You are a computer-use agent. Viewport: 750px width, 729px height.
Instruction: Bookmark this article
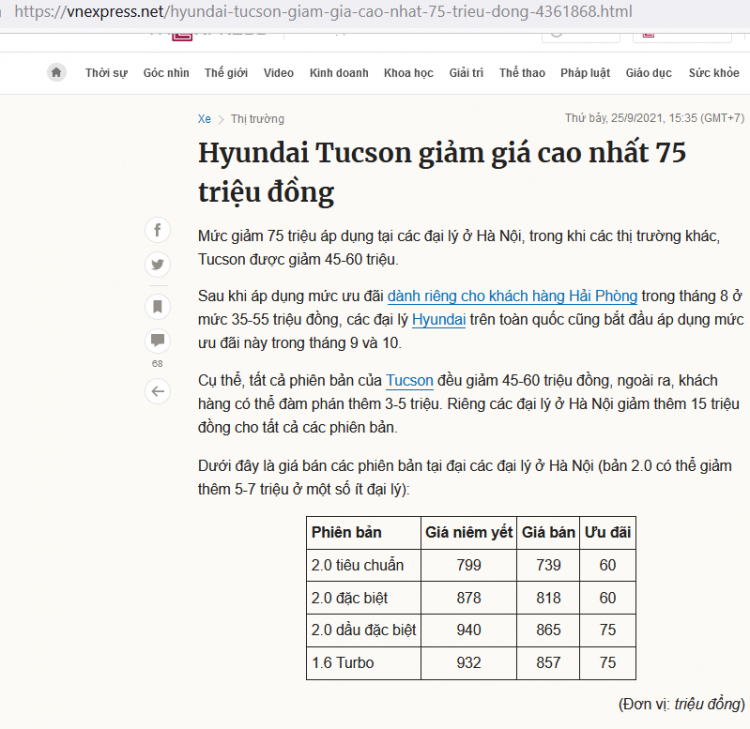(157, 306)
